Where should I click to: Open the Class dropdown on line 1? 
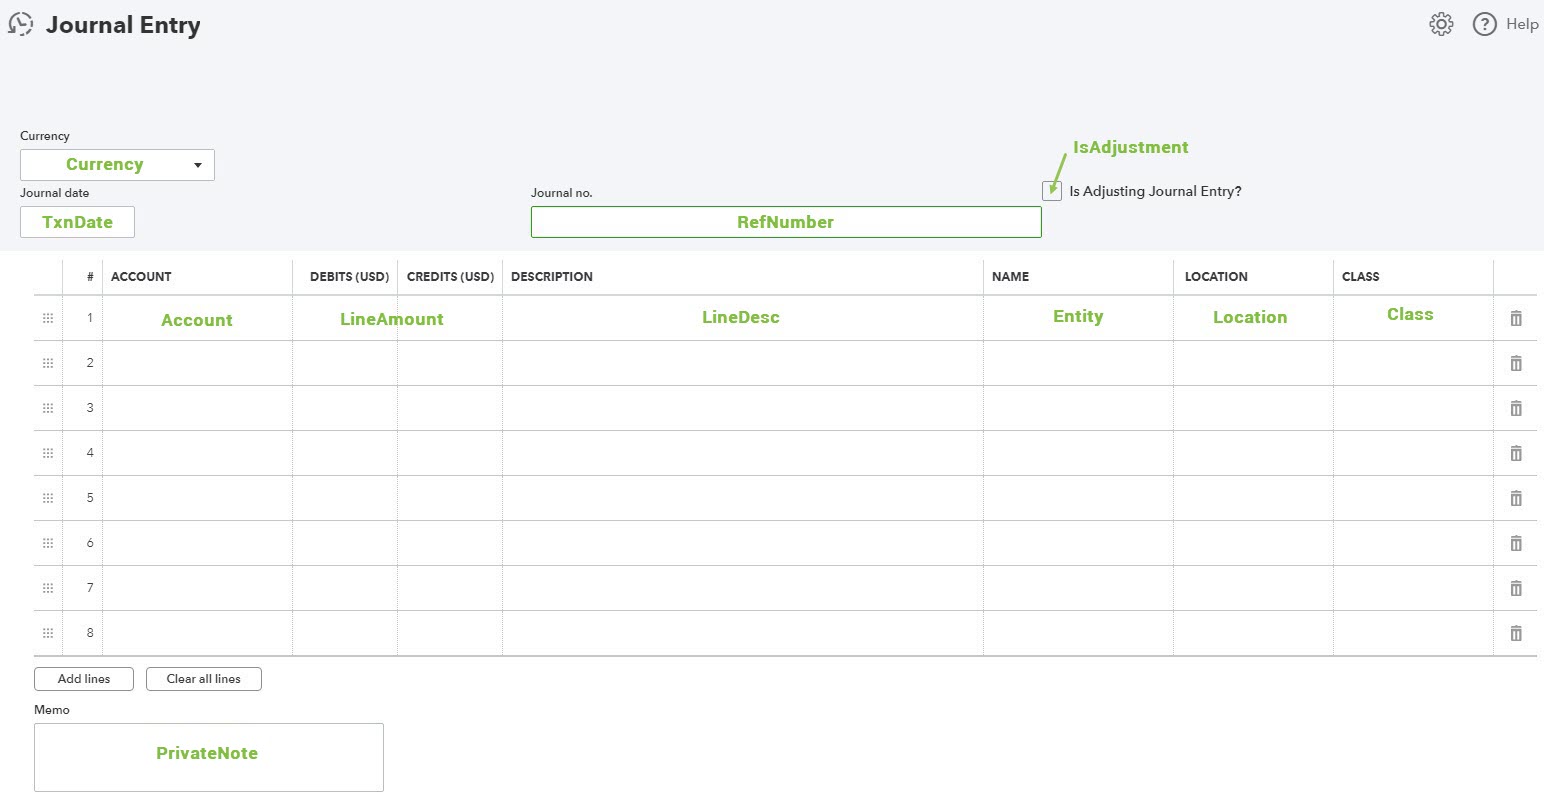click(x=1412, y=318)
